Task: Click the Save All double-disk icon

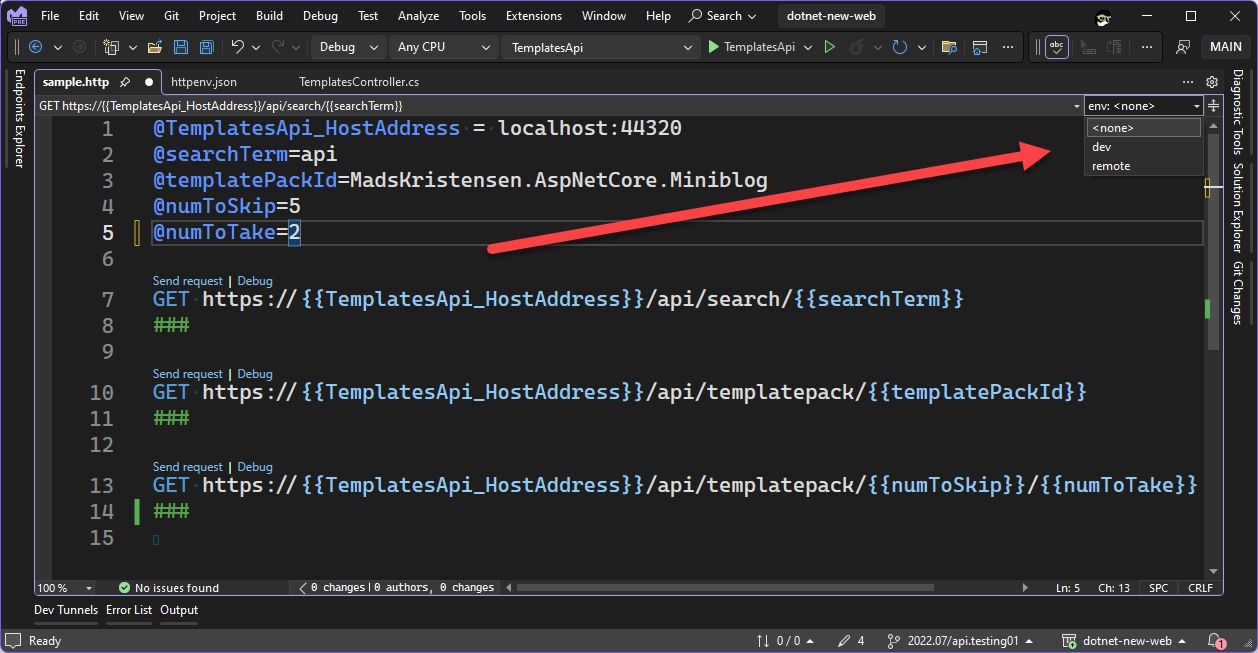Action: pyautogui.click(x=206, y=47)
